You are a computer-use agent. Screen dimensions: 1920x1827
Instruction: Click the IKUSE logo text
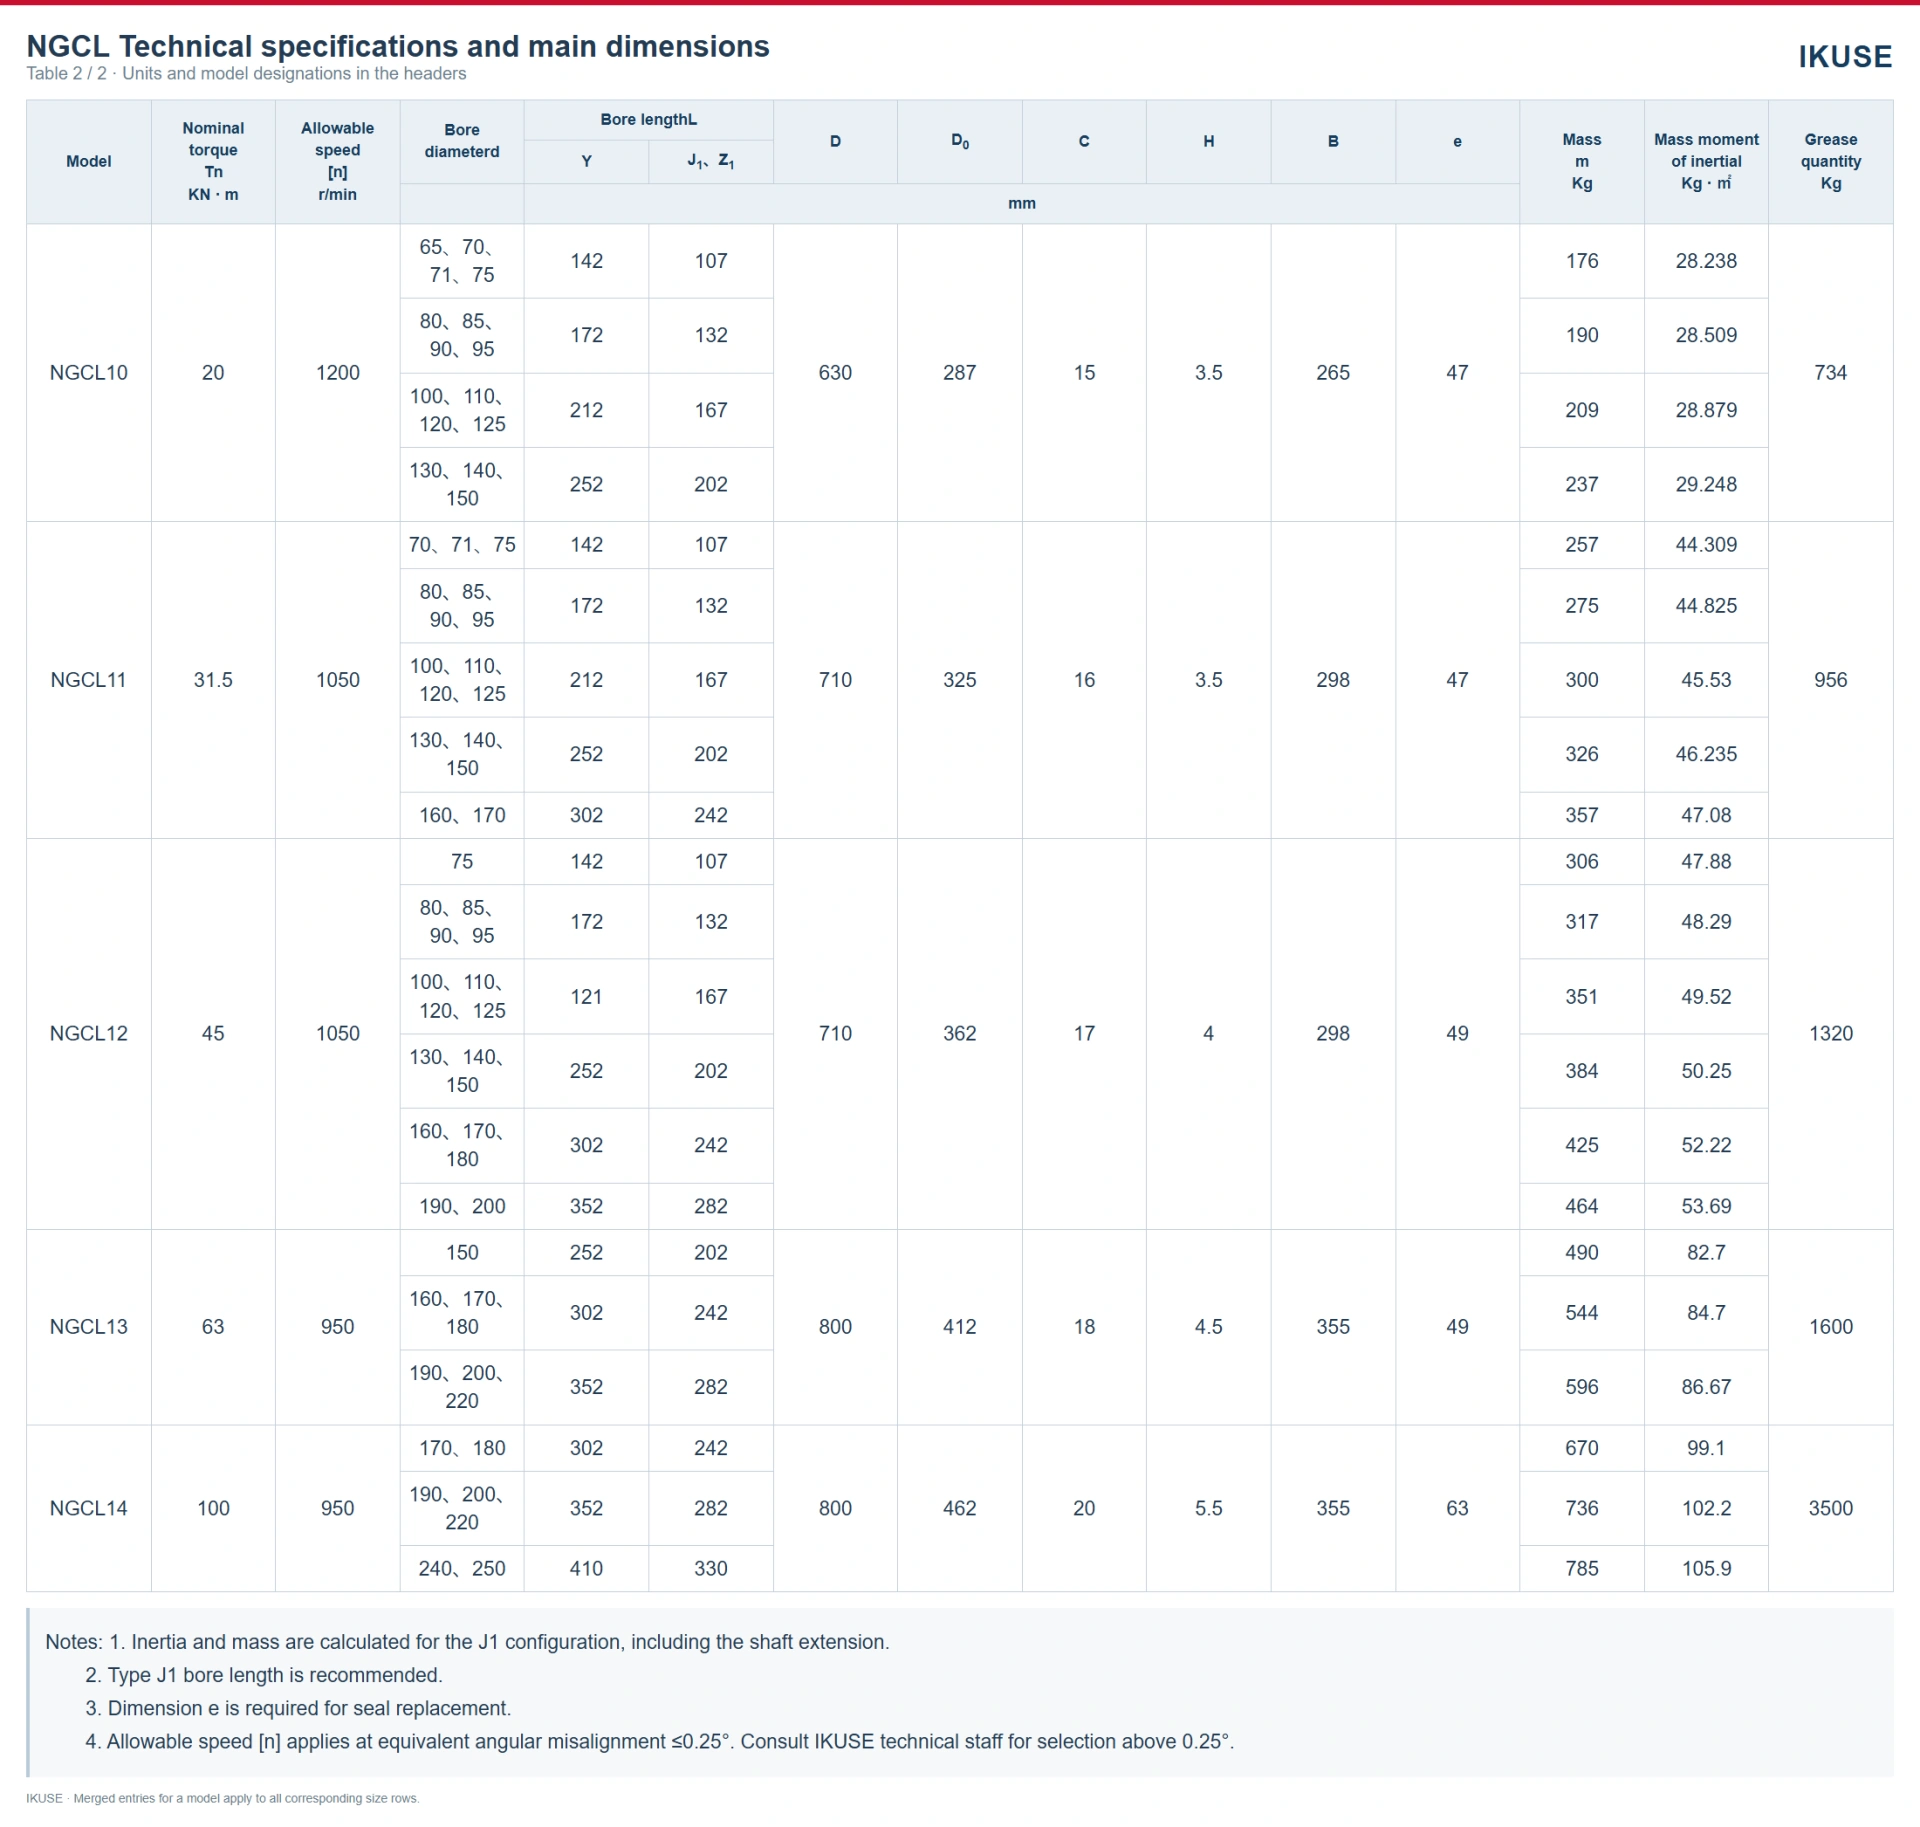pyautogui.click(x=1845, y=57)
